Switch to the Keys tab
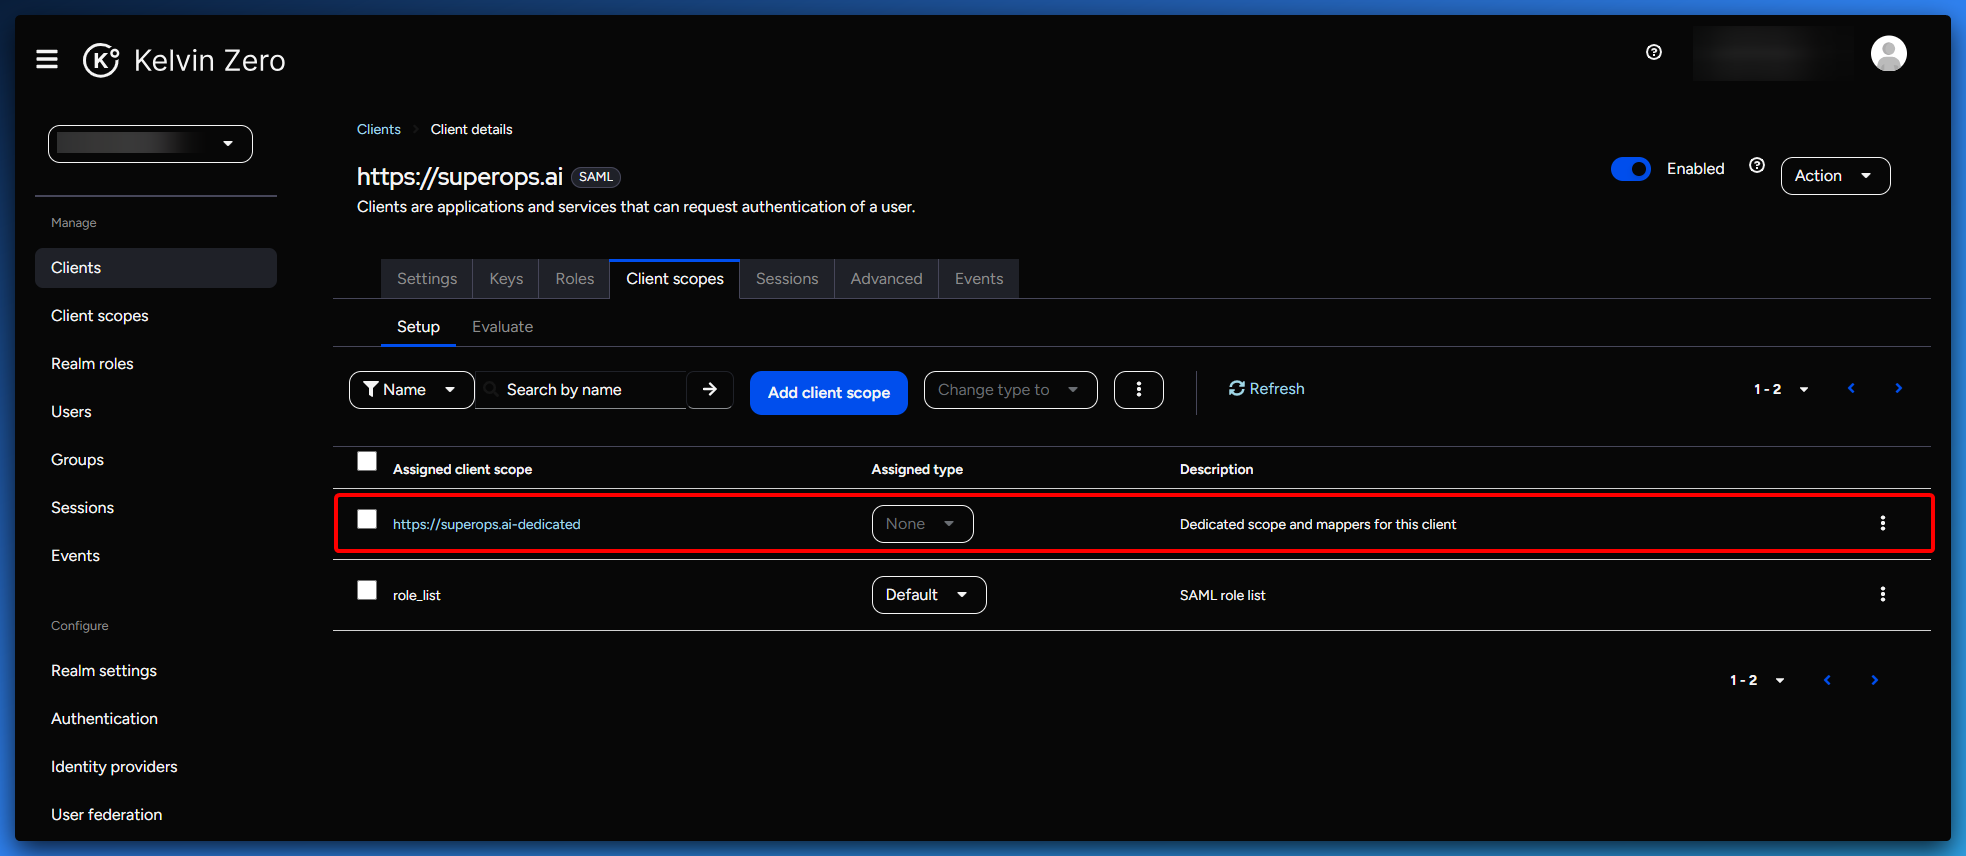 coord(506,279)
